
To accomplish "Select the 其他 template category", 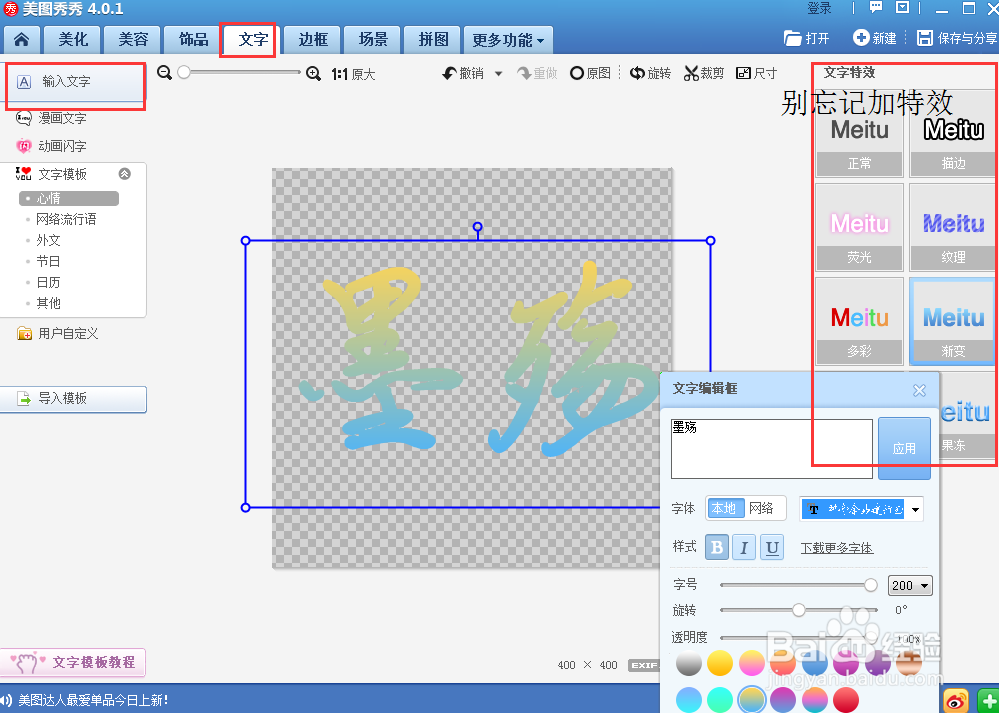I will (x=48, y=303).
